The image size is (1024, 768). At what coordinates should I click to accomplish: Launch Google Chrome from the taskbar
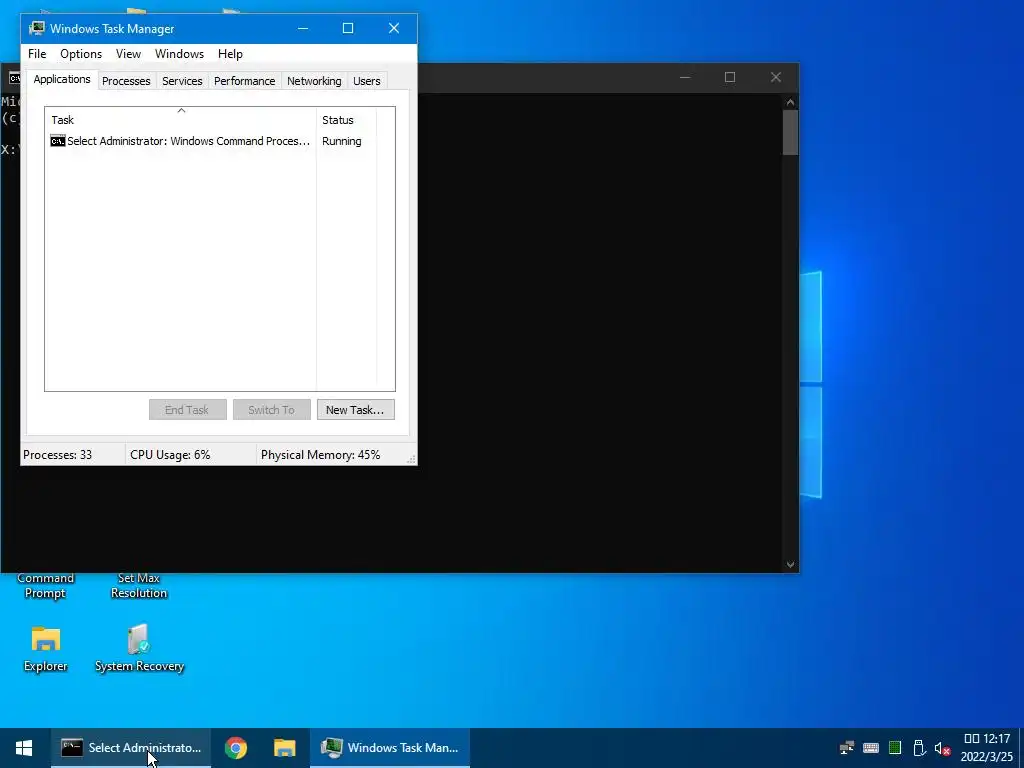pos(236,748)
